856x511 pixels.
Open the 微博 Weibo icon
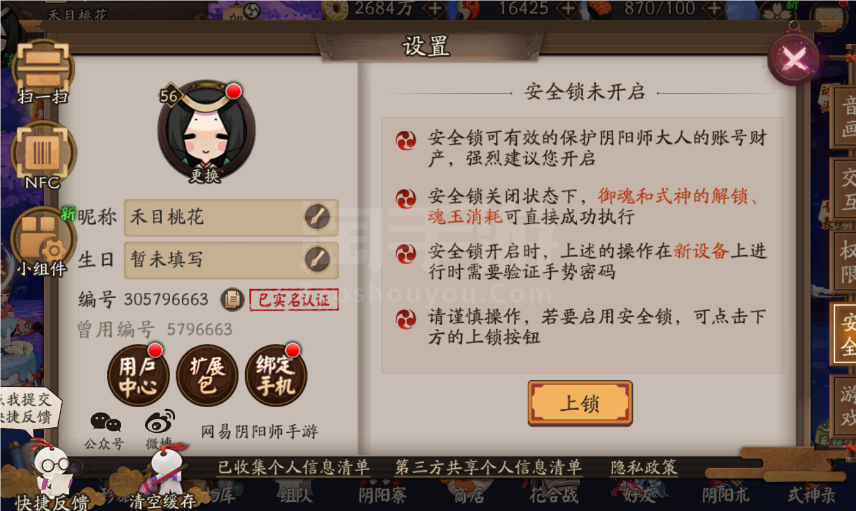159,429
